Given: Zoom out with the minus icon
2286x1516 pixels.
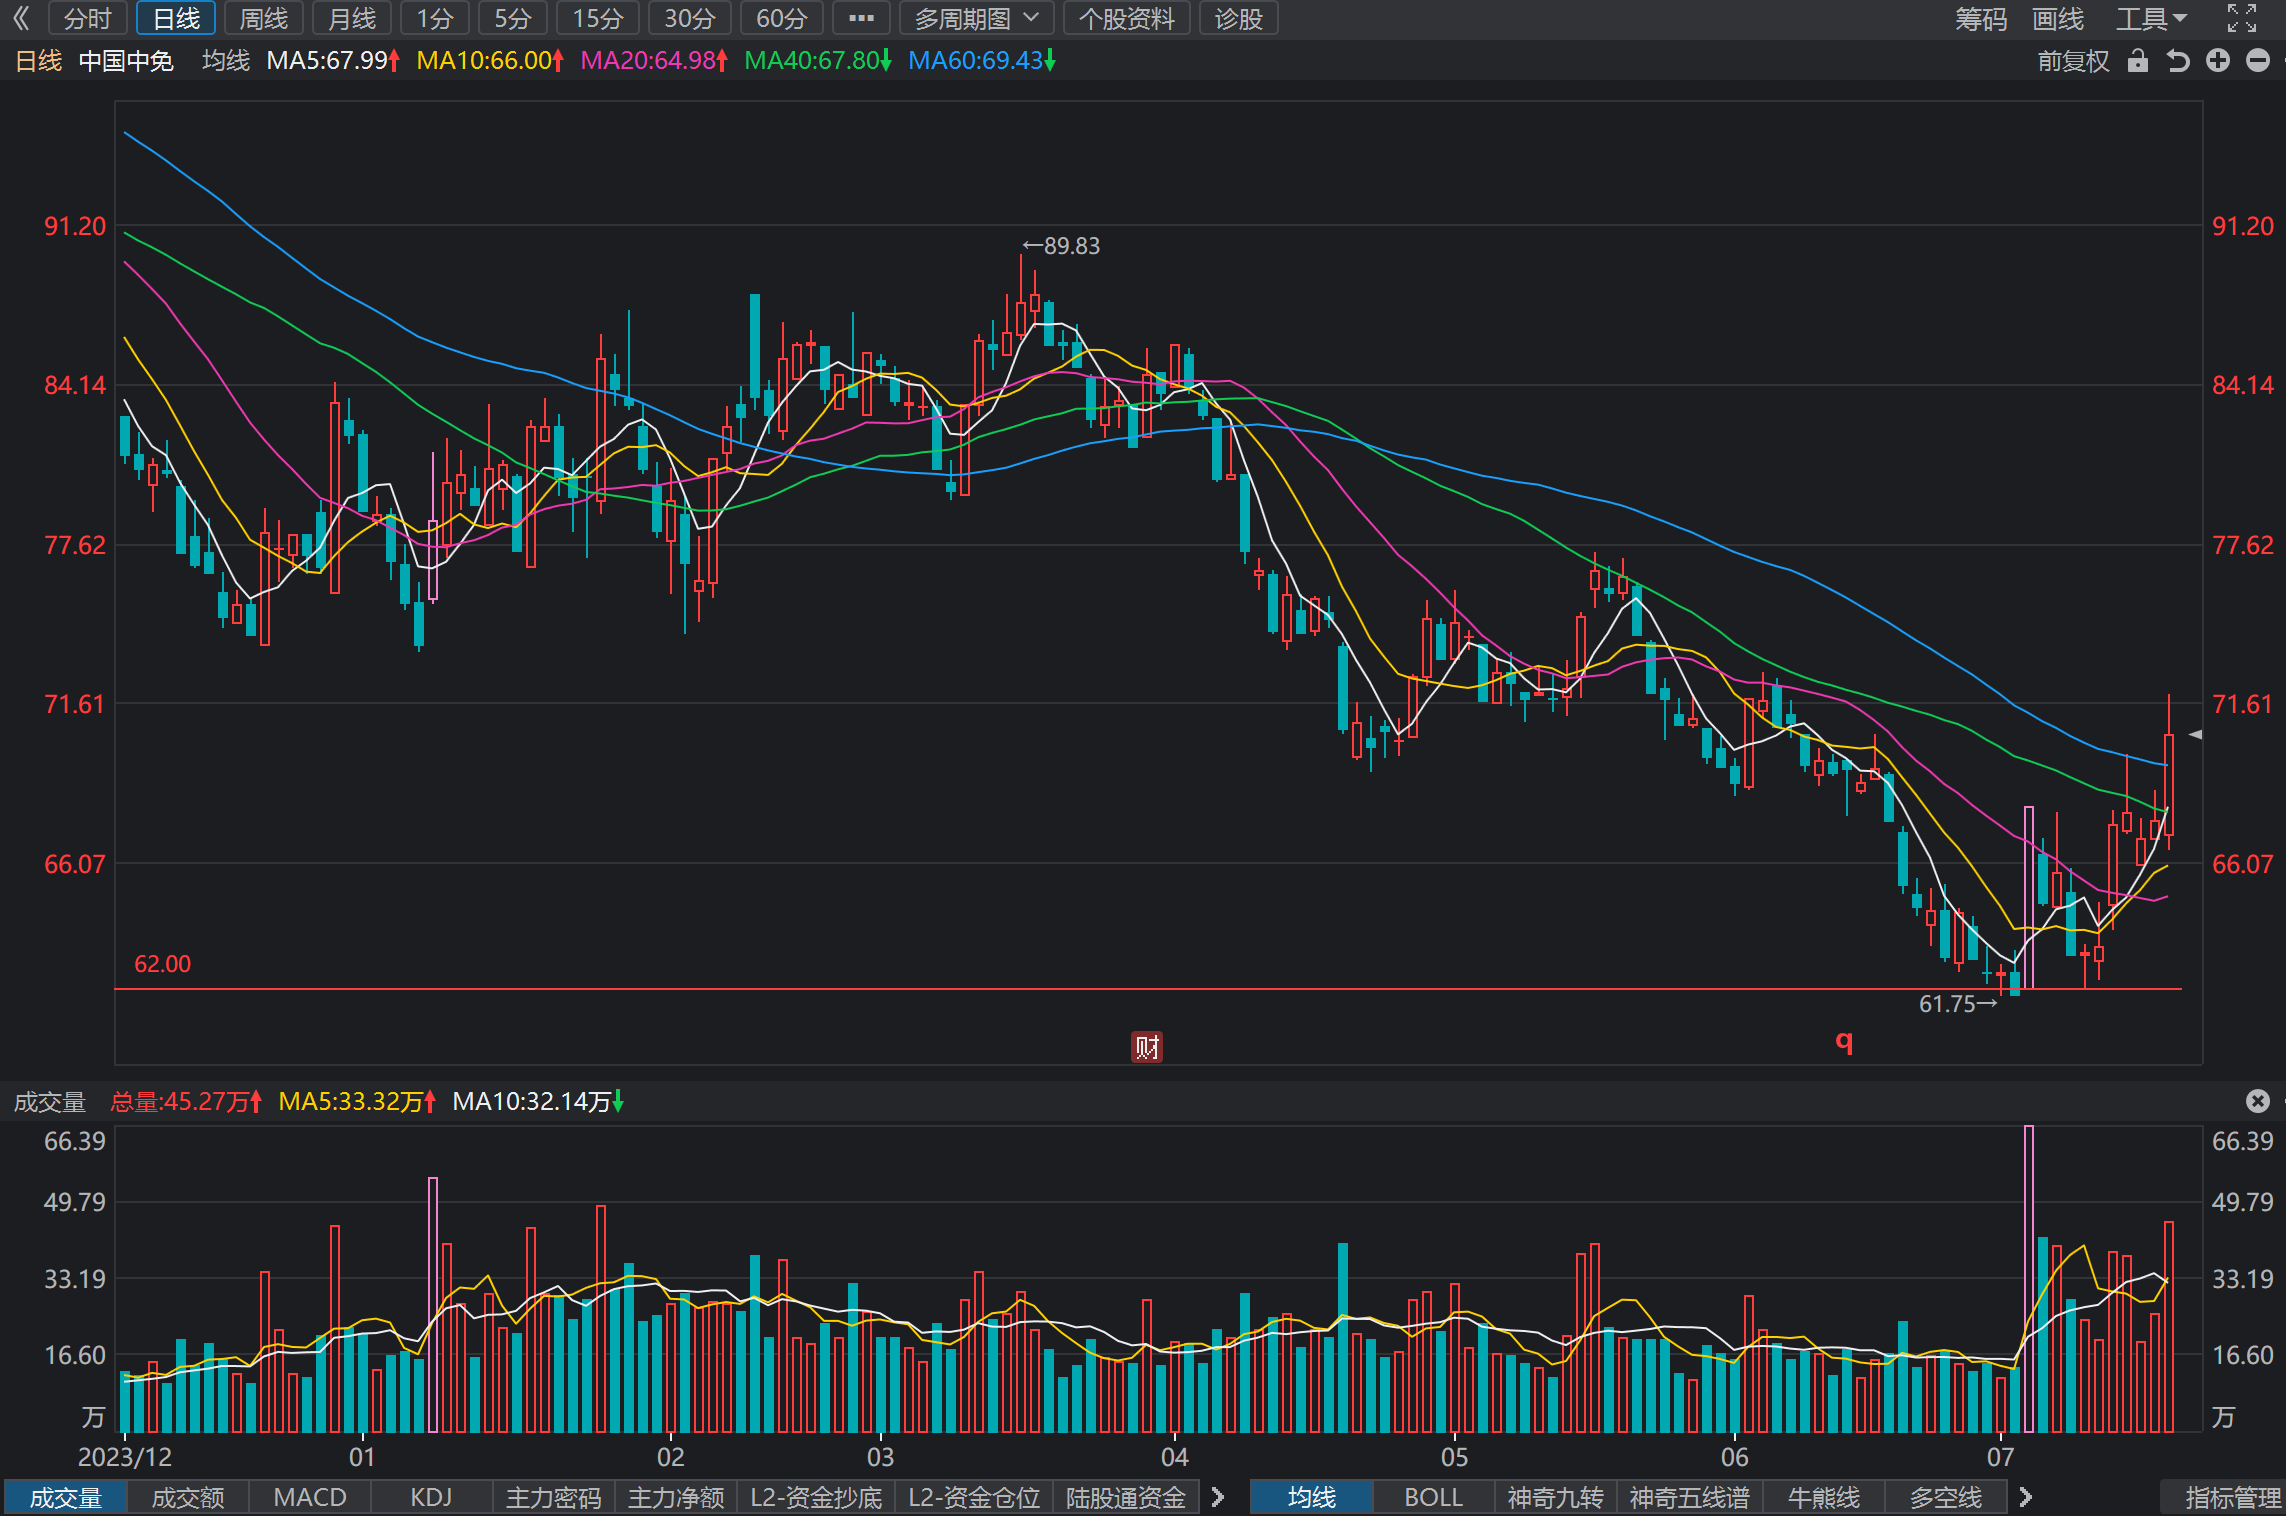Looking at the screenshot, I should [2258, 61].
